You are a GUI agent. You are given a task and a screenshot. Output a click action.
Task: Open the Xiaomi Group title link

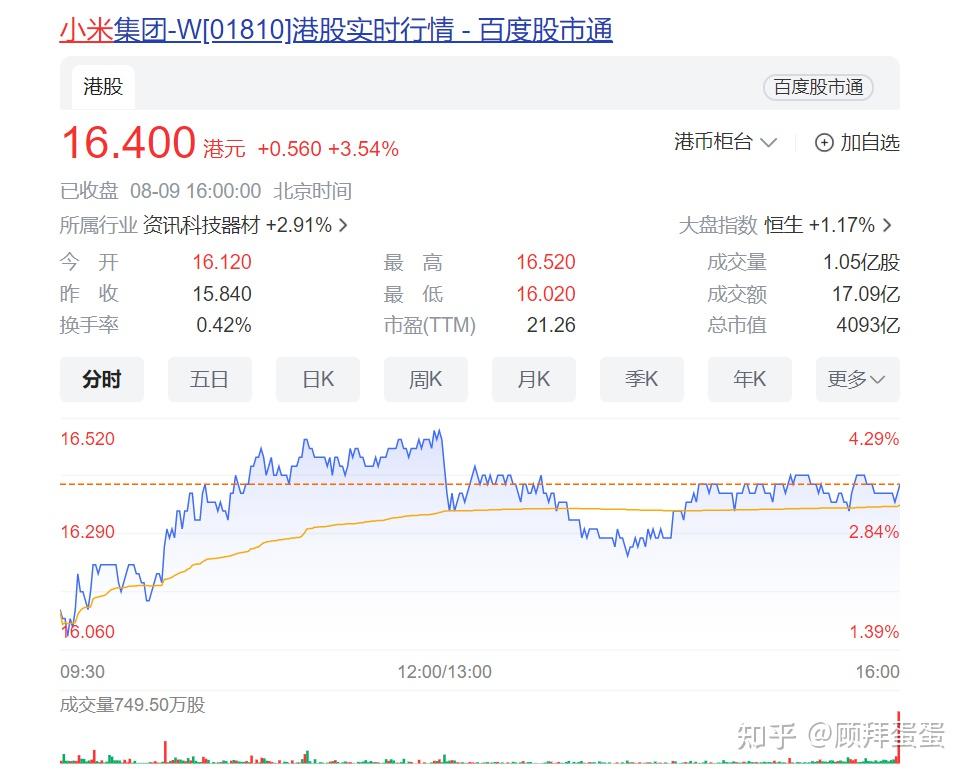pos(336,30)
